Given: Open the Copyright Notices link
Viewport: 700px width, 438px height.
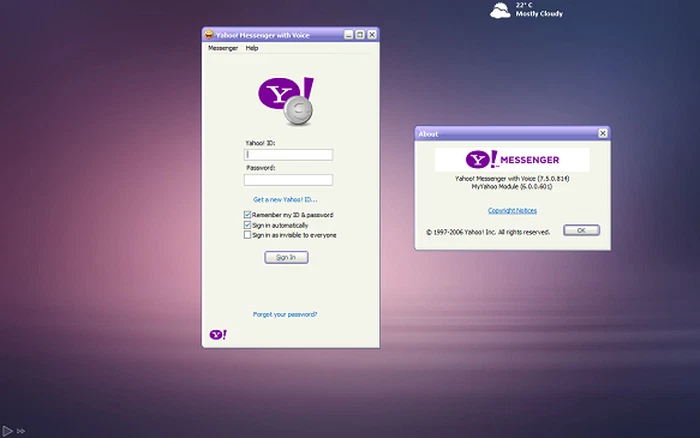Looking at the screenshot, I should 512,210.
